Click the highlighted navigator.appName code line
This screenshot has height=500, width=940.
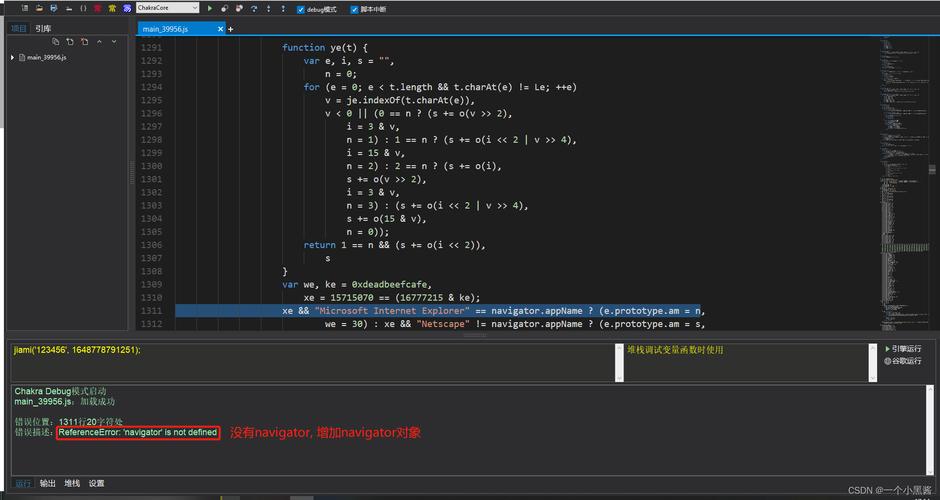pos(438,311)
